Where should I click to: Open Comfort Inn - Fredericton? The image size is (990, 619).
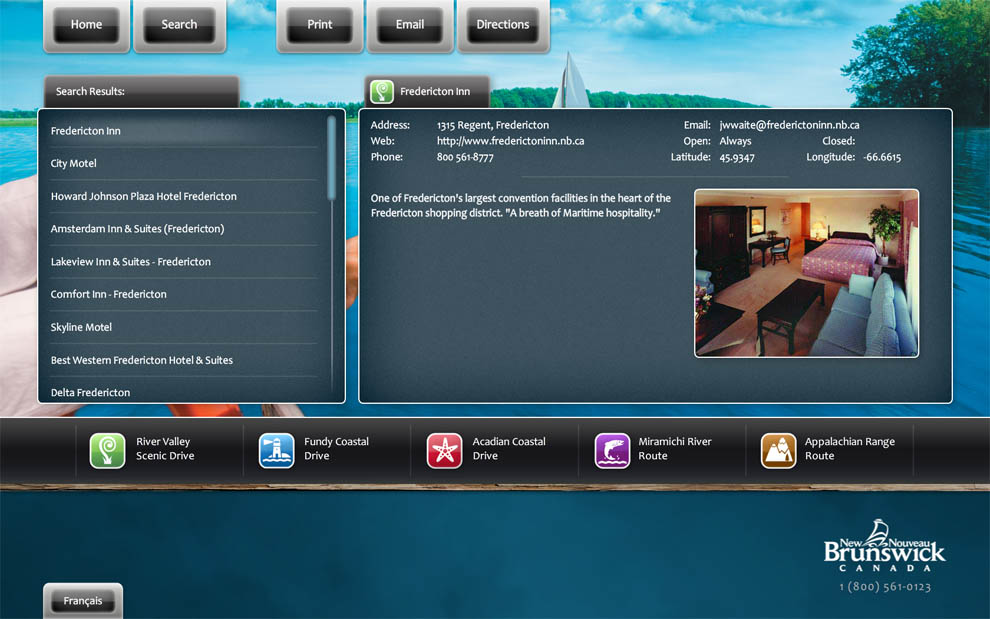point(183,294)
